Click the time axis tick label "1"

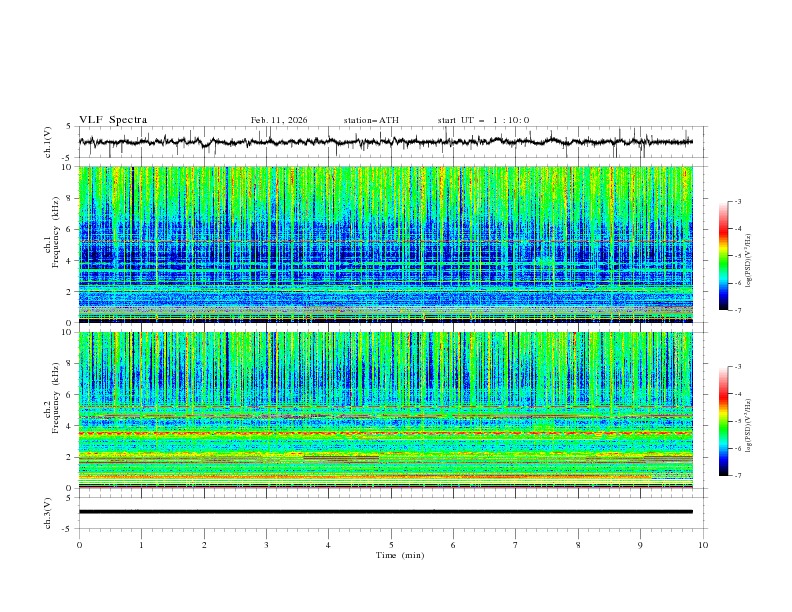tap(141, 545)
